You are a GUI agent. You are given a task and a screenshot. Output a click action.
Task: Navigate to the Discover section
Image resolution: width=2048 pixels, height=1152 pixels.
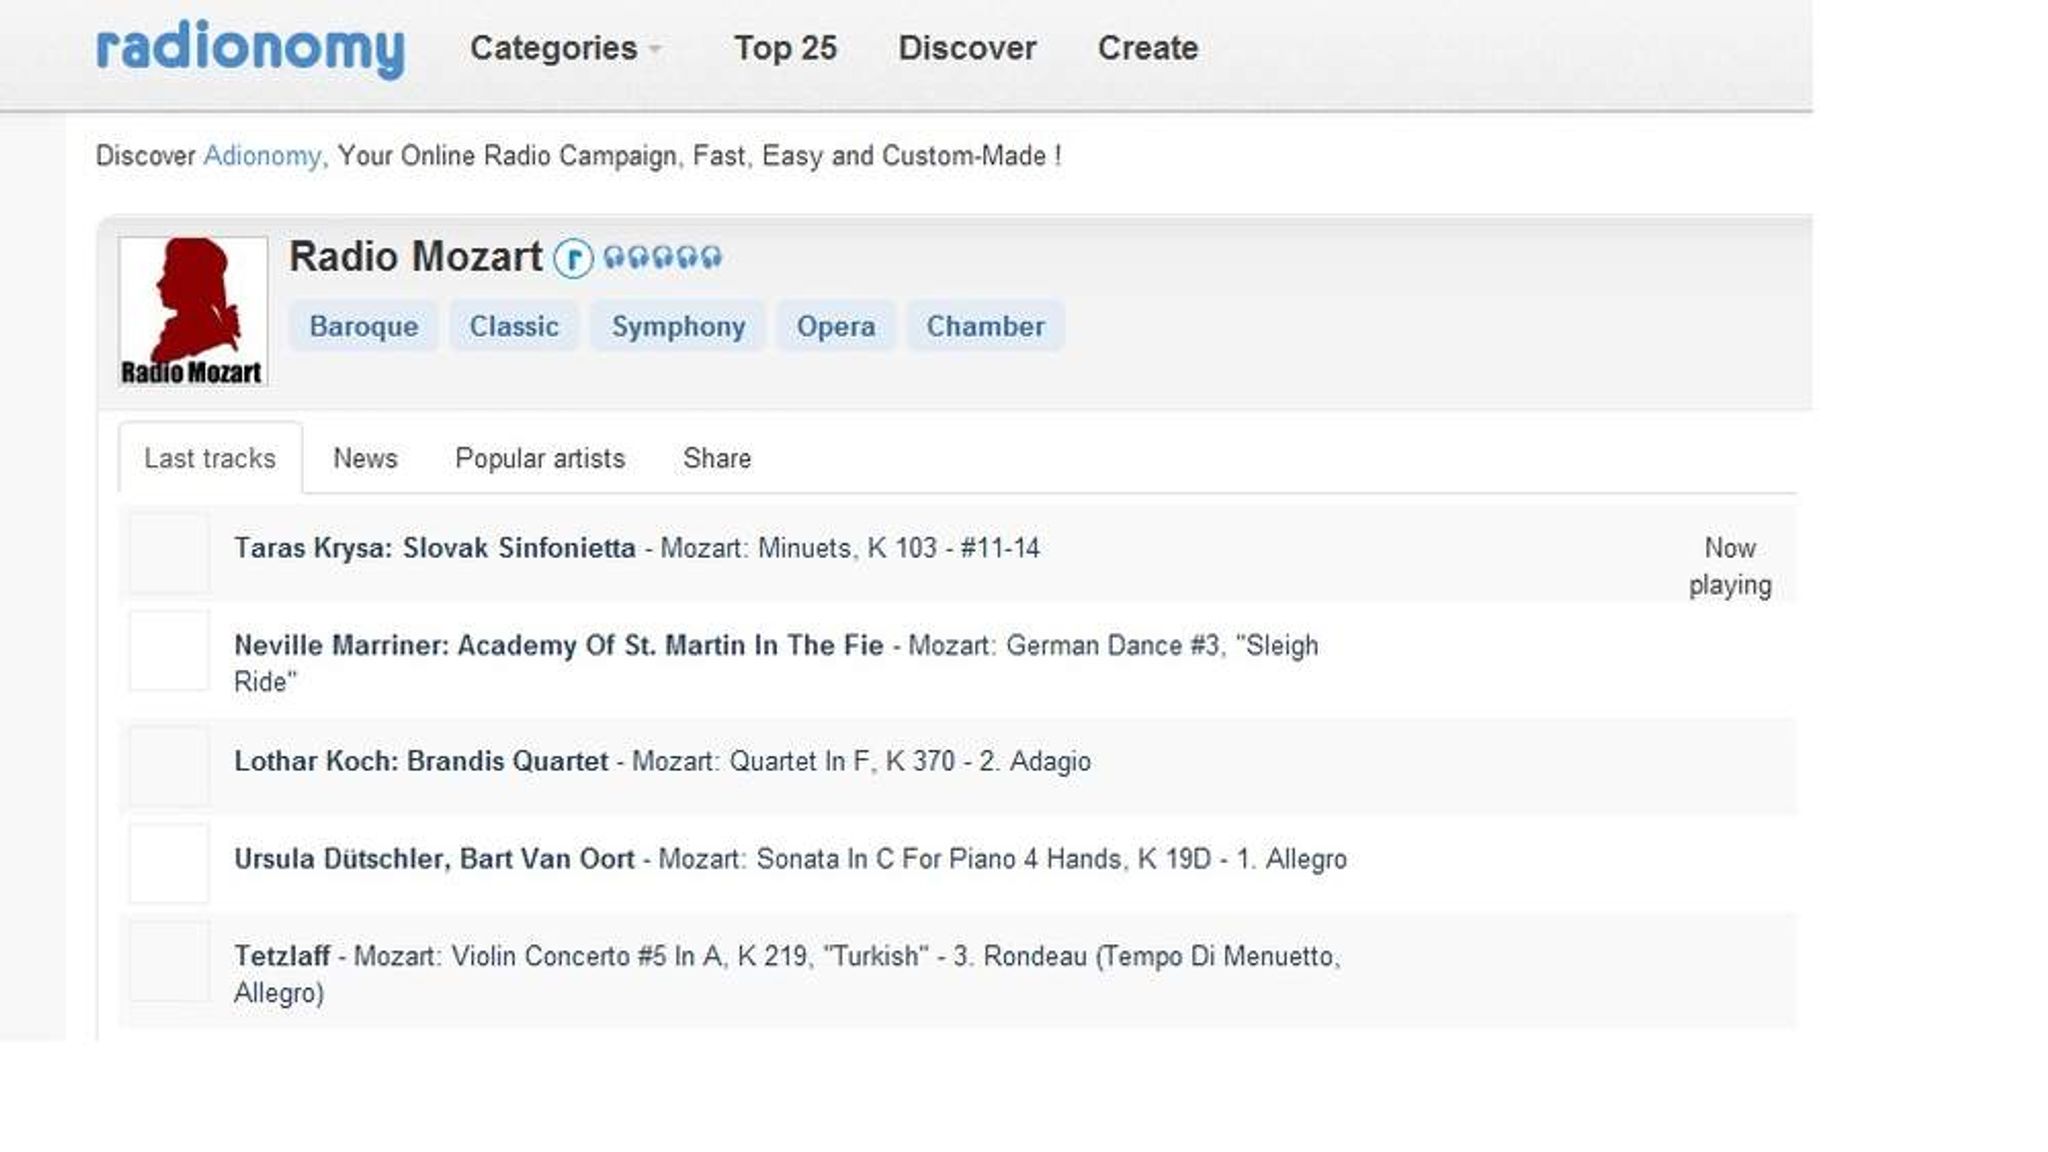coord(966,47)
